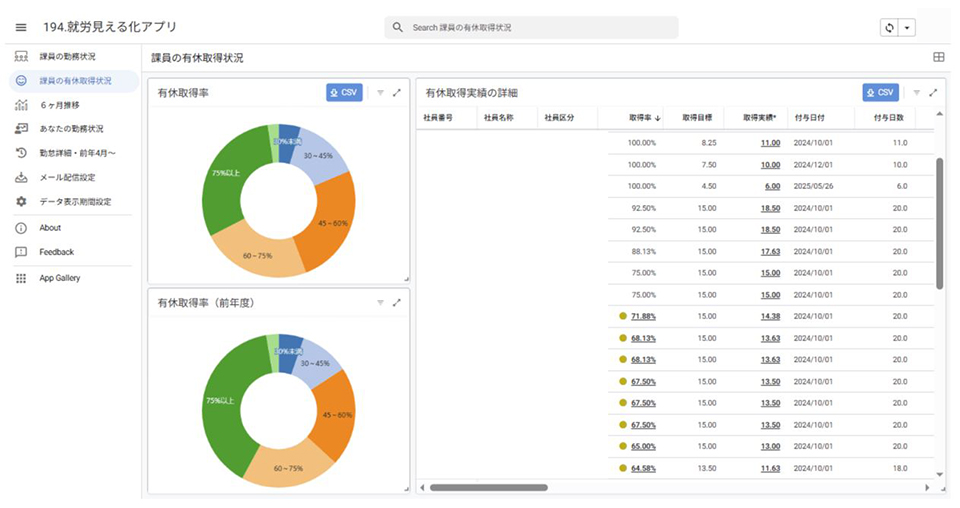Download CSV of 有休取得率 chart
960x508 pixels.
[344, 93]
